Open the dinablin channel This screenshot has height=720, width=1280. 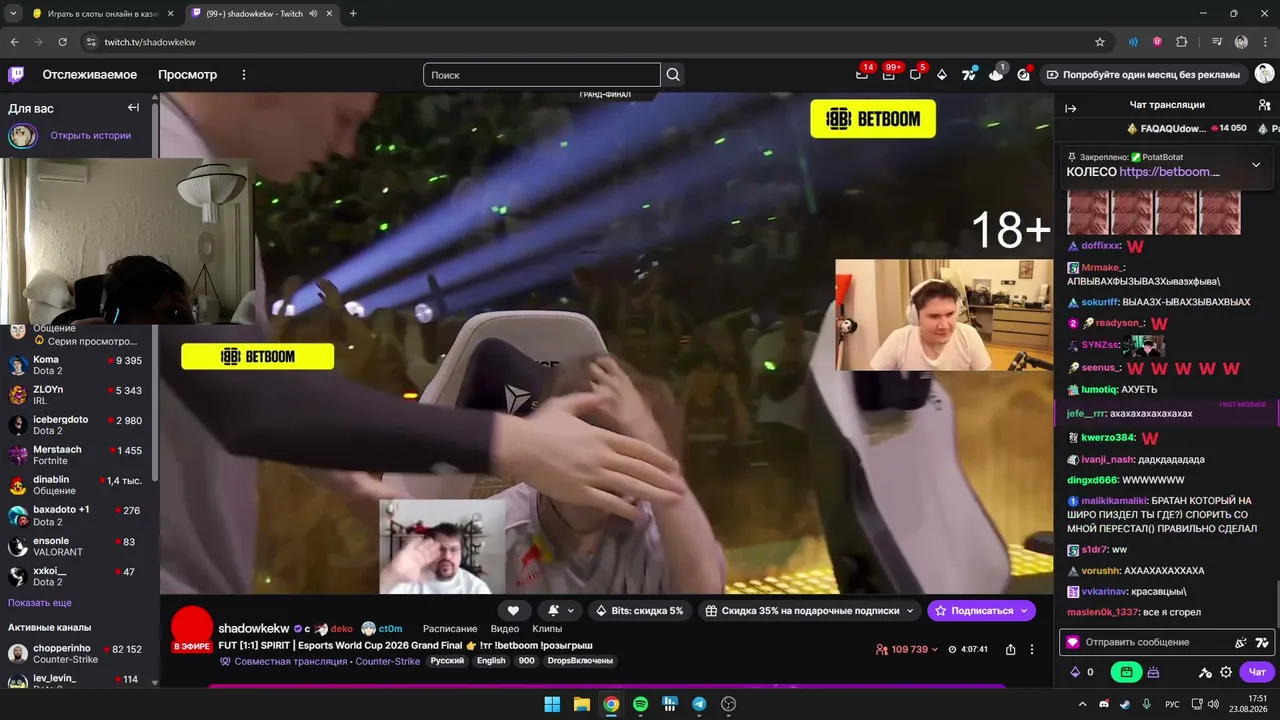77,485
